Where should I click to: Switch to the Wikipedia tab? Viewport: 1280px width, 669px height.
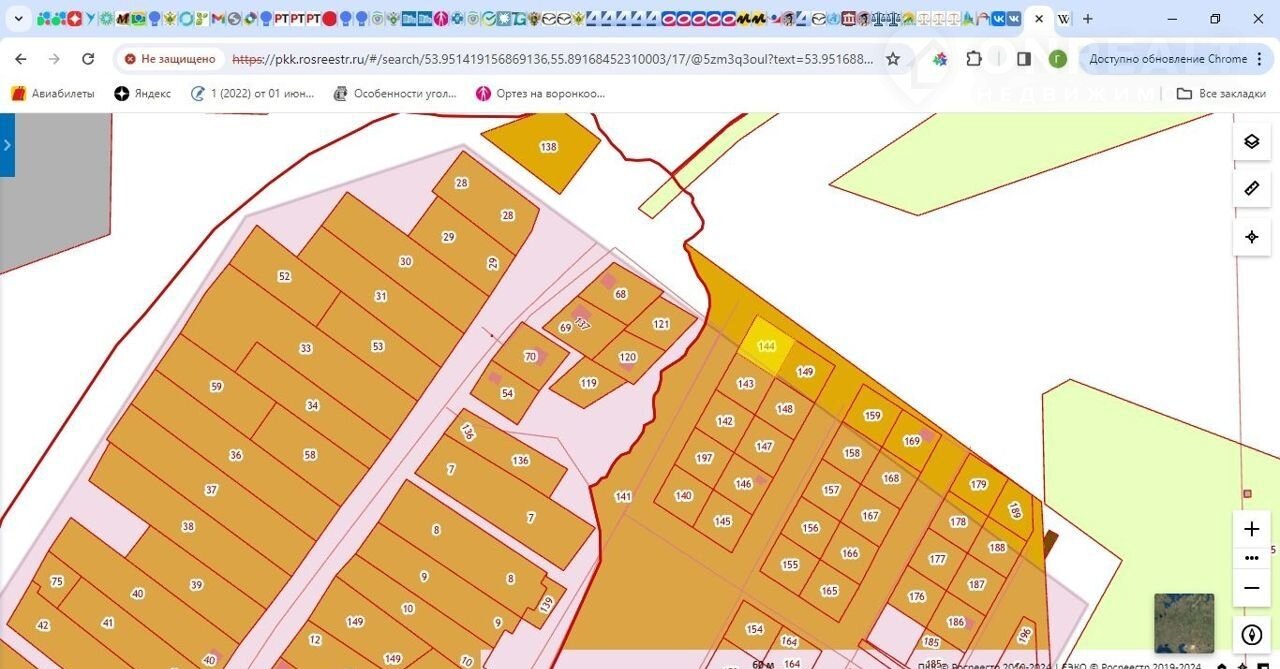[x=1064, y=19]
